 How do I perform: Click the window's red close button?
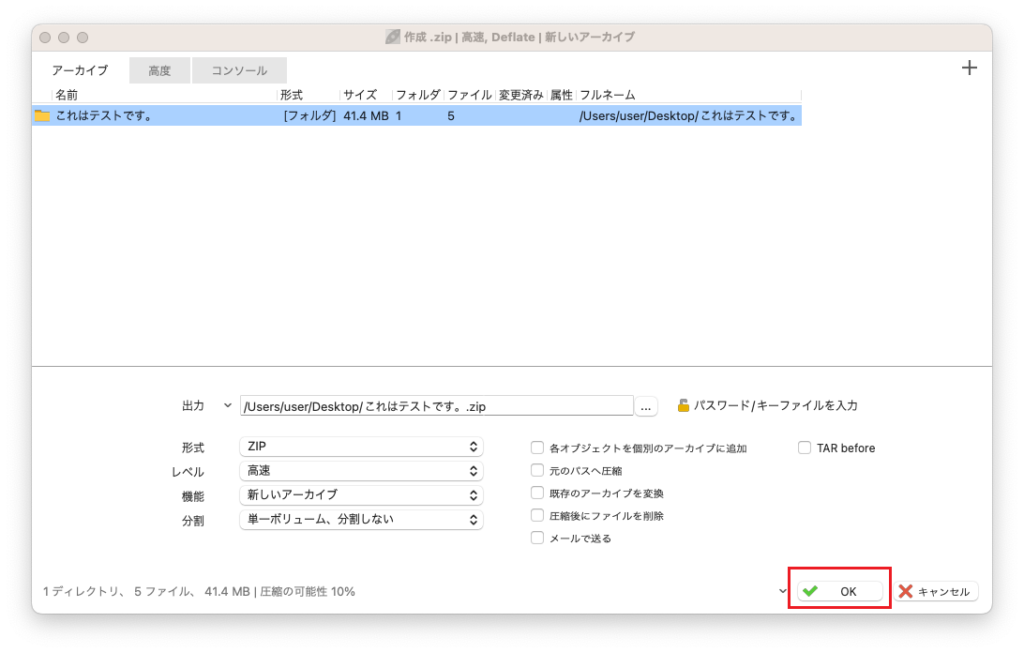tap(45, 37)
